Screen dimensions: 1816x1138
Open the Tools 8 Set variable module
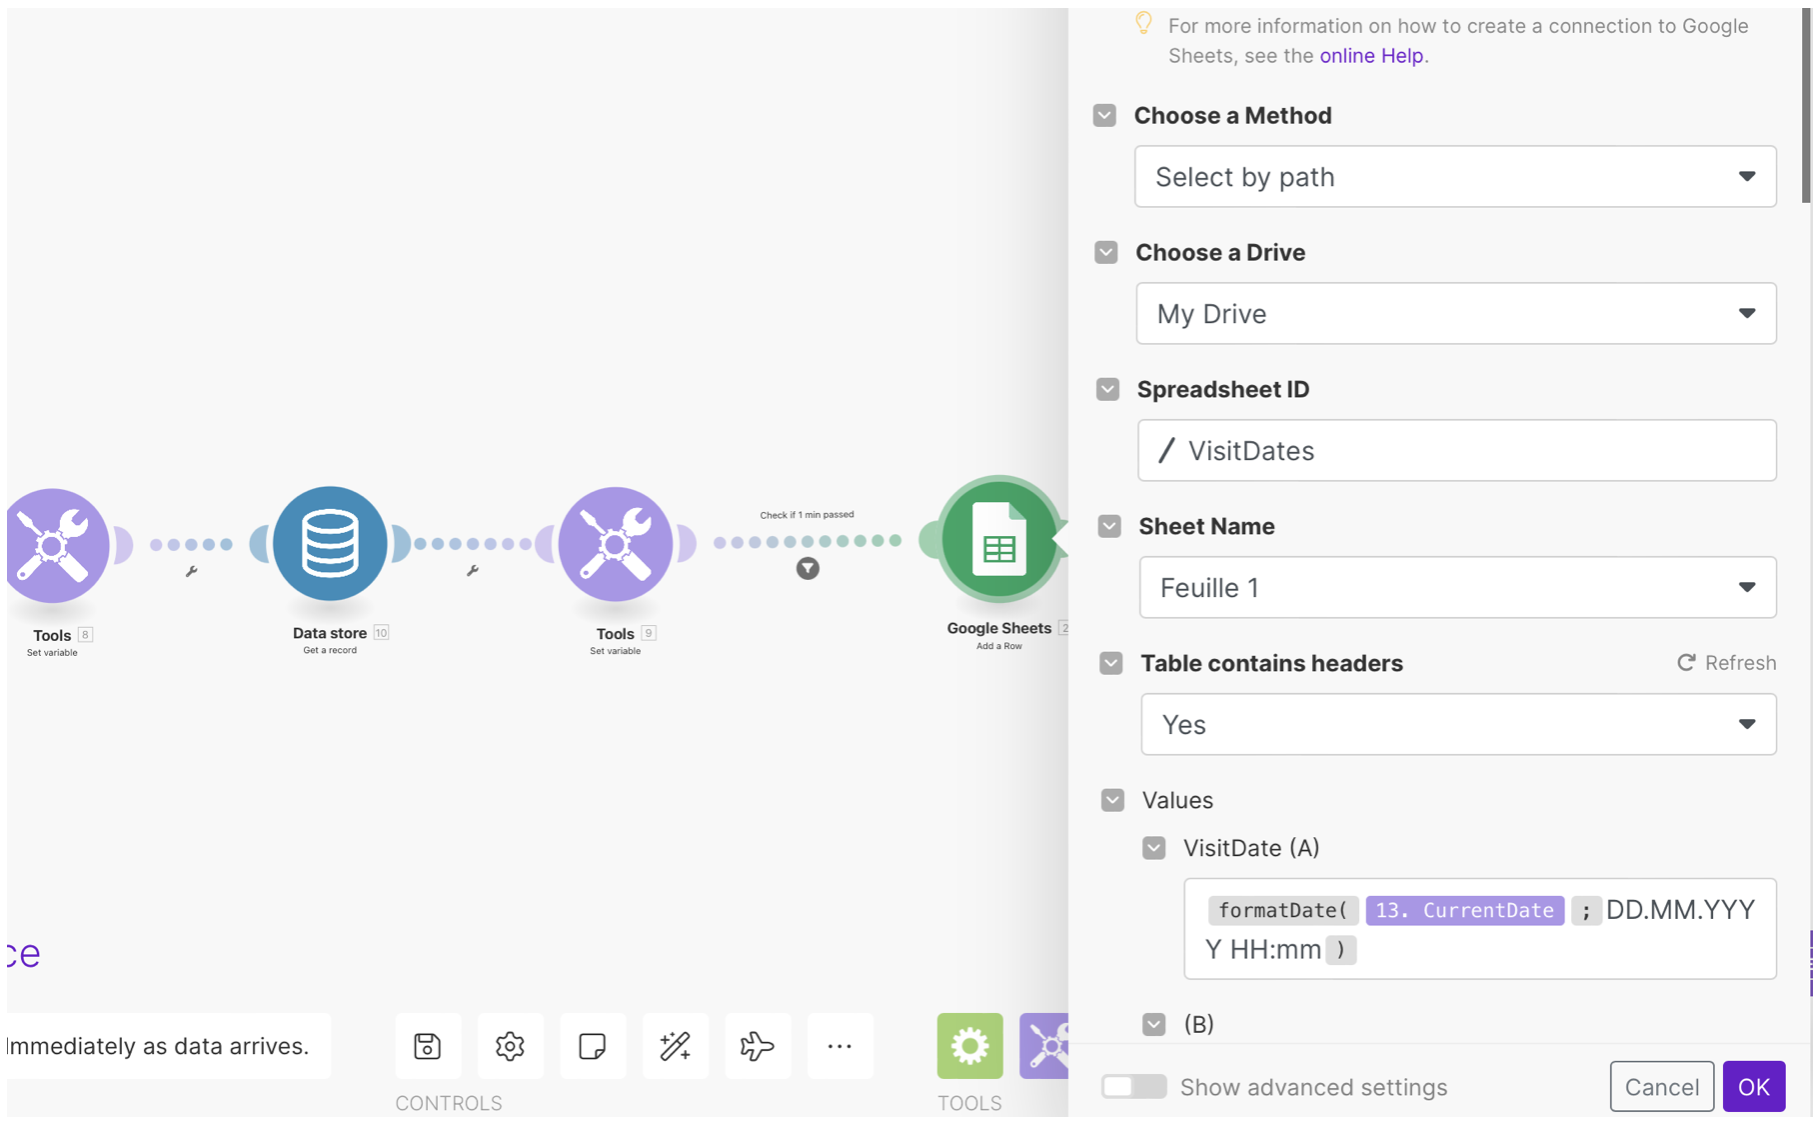pyautogui.click(x=53, y=546)
